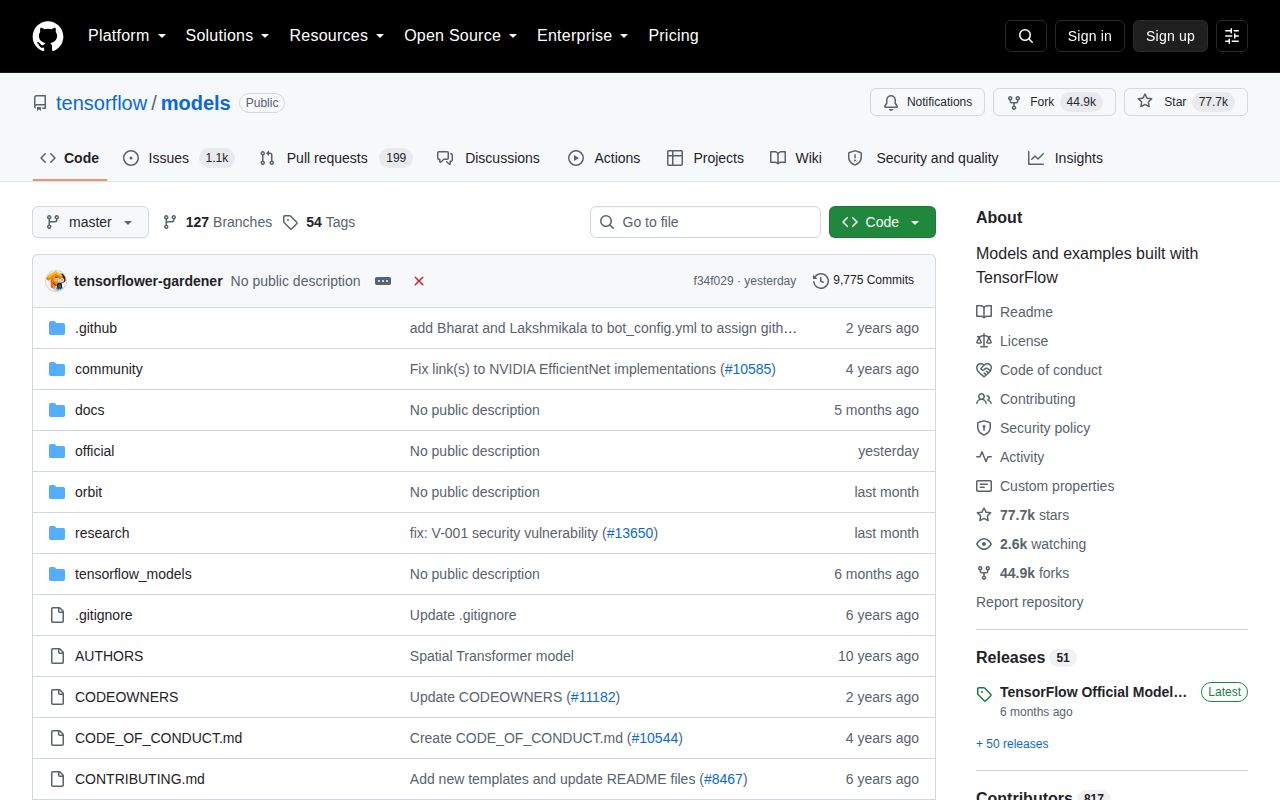Click the tensorflow_models folder icon
Viewport: 1280px width, 800px height.
click(57, 574)
